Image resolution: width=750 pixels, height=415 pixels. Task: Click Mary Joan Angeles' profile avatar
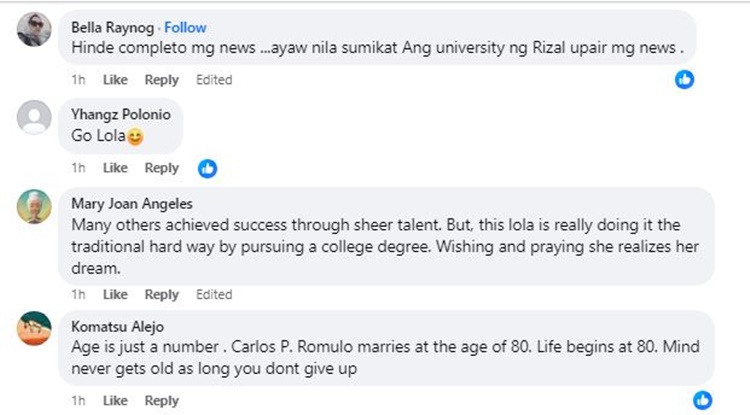(35, 207)
